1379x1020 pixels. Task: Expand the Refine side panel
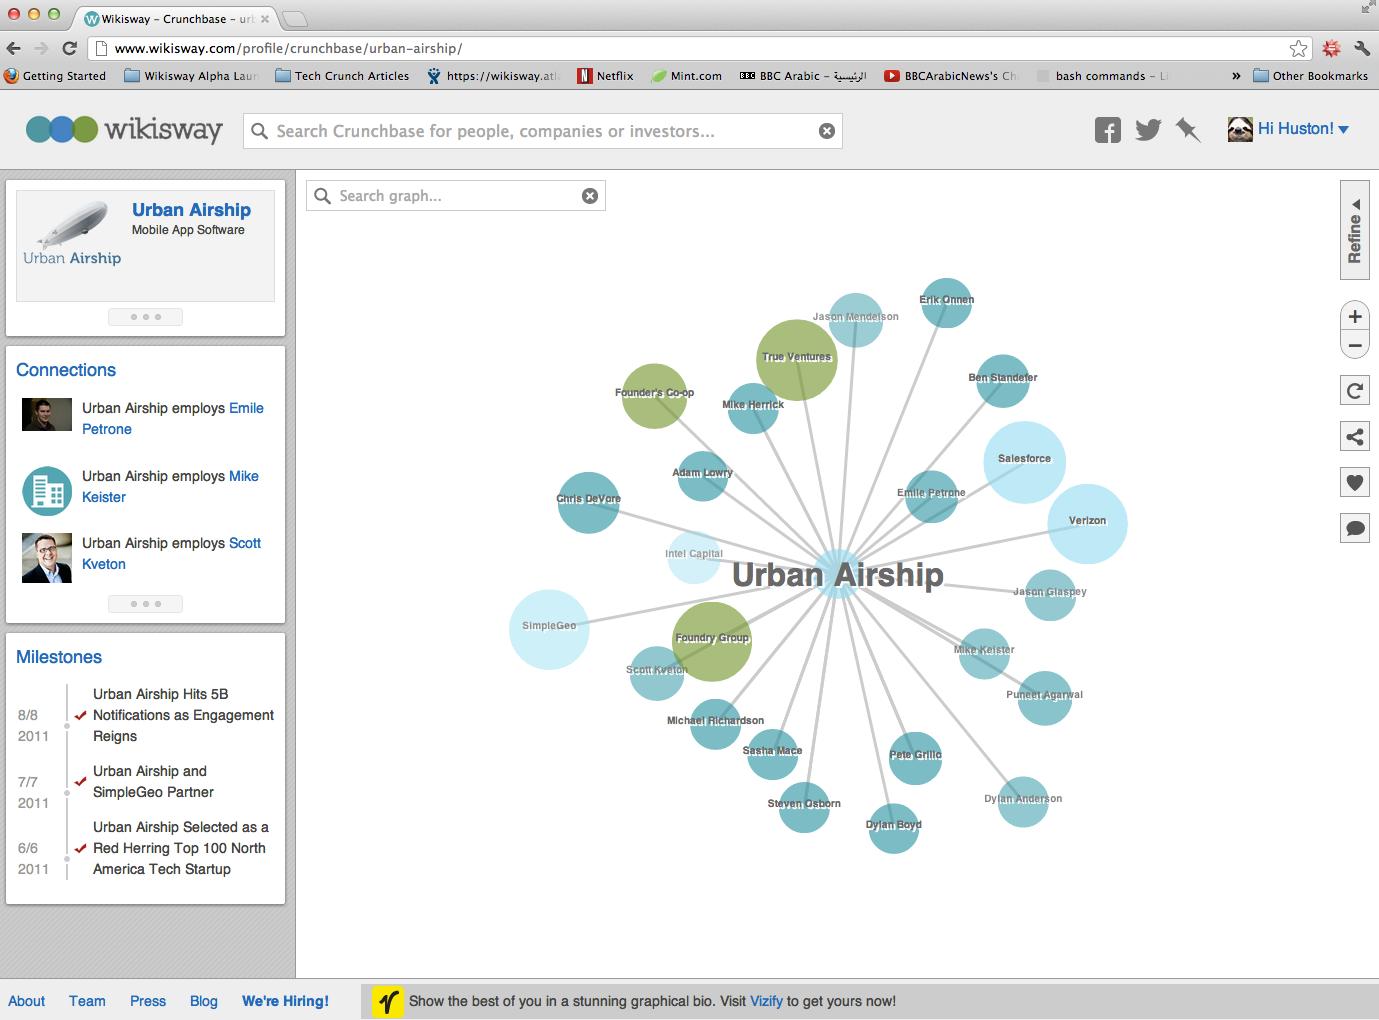tap(1354, 231)
